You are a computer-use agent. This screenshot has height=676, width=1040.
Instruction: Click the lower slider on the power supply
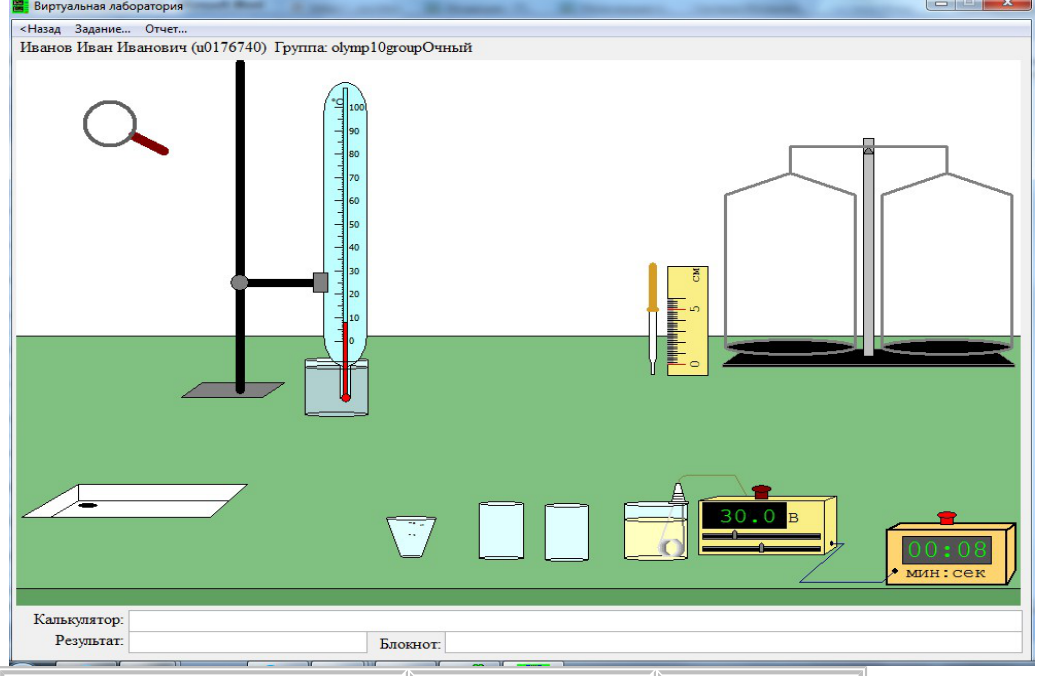[761, 548]
